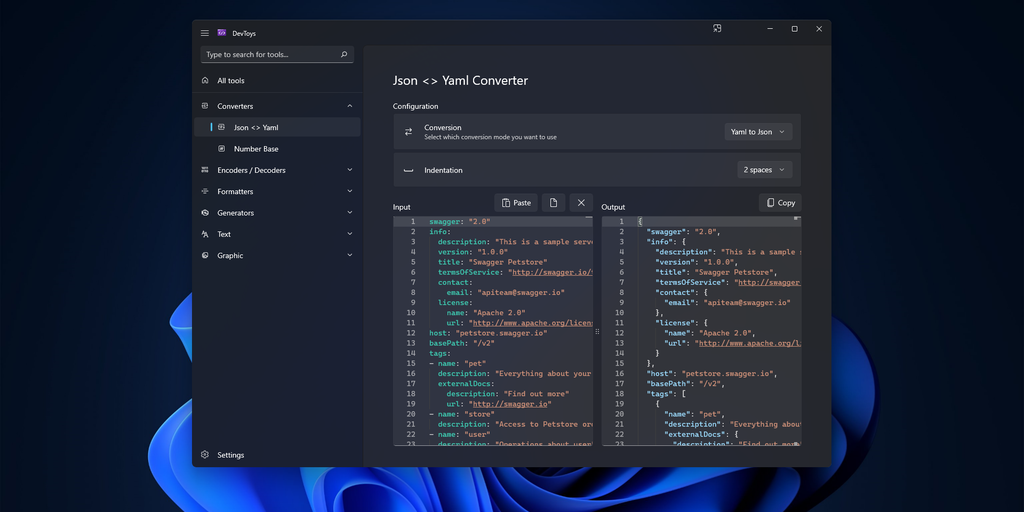Collapse the Converters section
This screenshot has width=1024, height=512.
point(349,106)
